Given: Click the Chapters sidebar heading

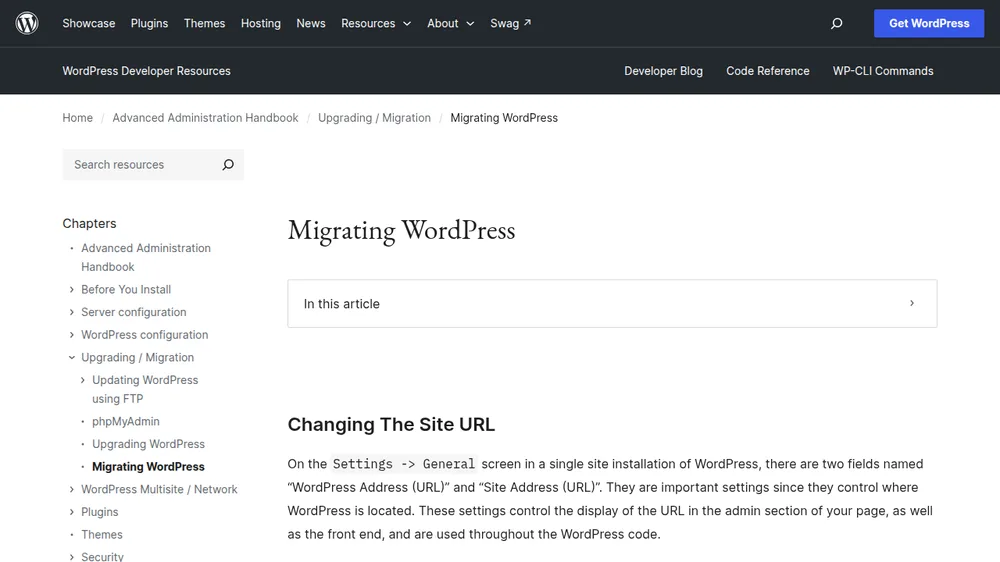Looking at the screenshot, I should pyautogui.click(x=89, y=223).
